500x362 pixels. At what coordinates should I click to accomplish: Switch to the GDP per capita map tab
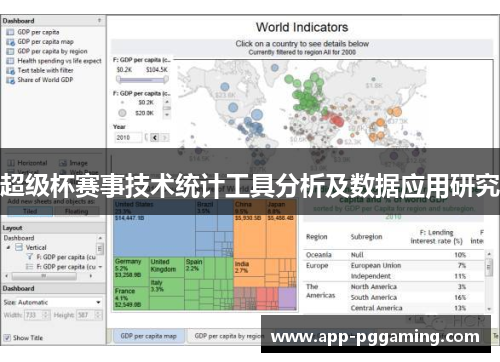tap(149, 336)
